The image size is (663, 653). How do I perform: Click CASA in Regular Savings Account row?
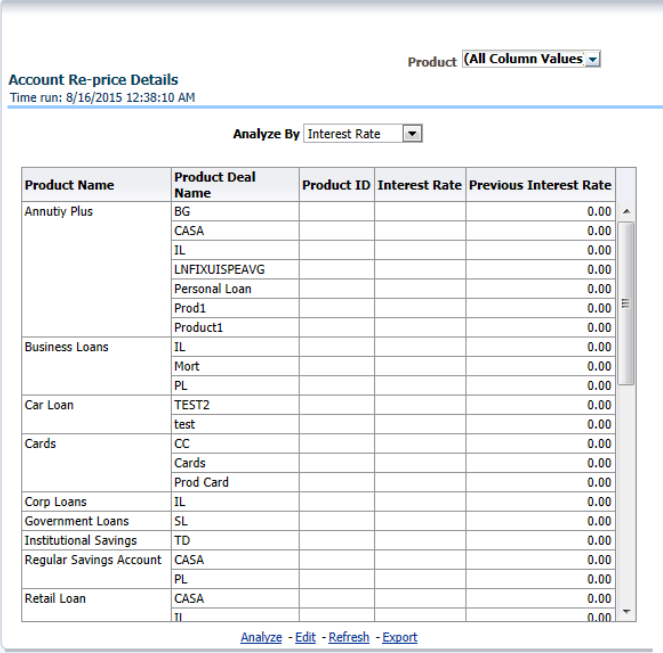pos(235,560)
